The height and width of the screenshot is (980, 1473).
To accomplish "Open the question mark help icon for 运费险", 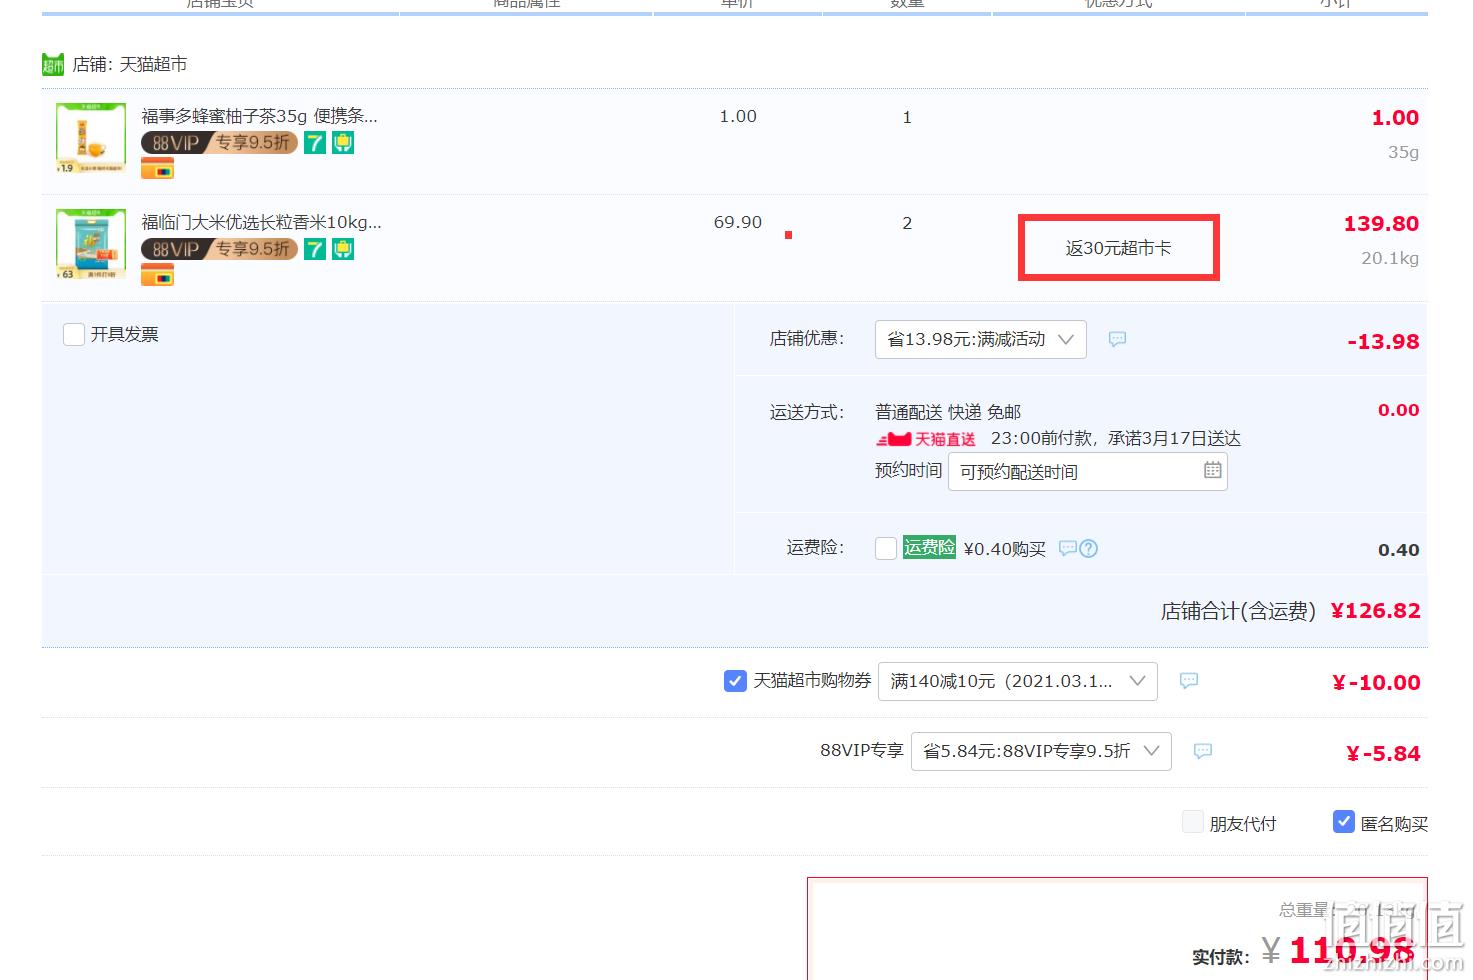I will [1089, 548].
